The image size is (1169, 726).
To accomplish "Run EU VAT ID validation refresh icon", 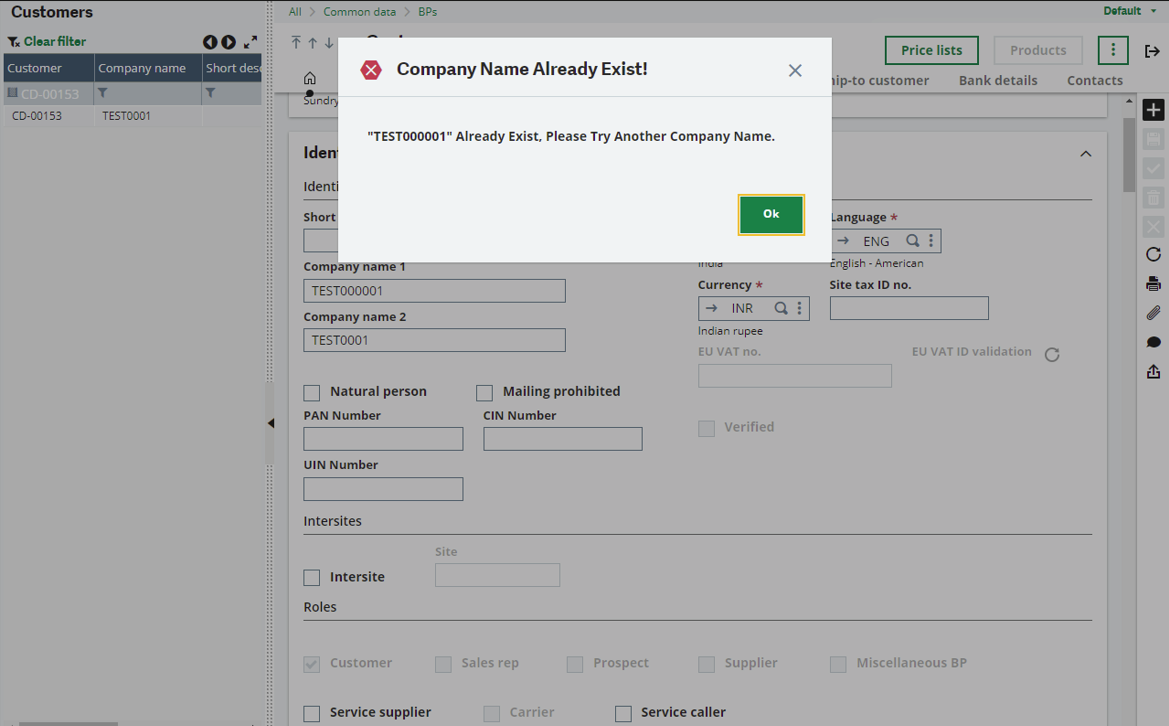I will 1052,354.
